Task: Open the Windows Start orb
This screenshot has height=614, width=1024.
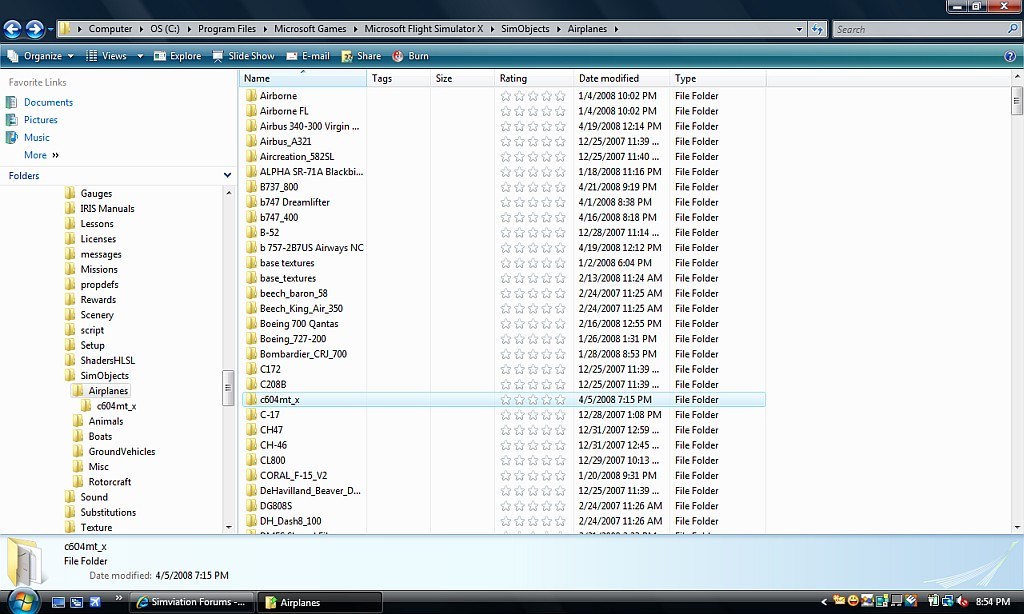Action: tap(22, 600)
